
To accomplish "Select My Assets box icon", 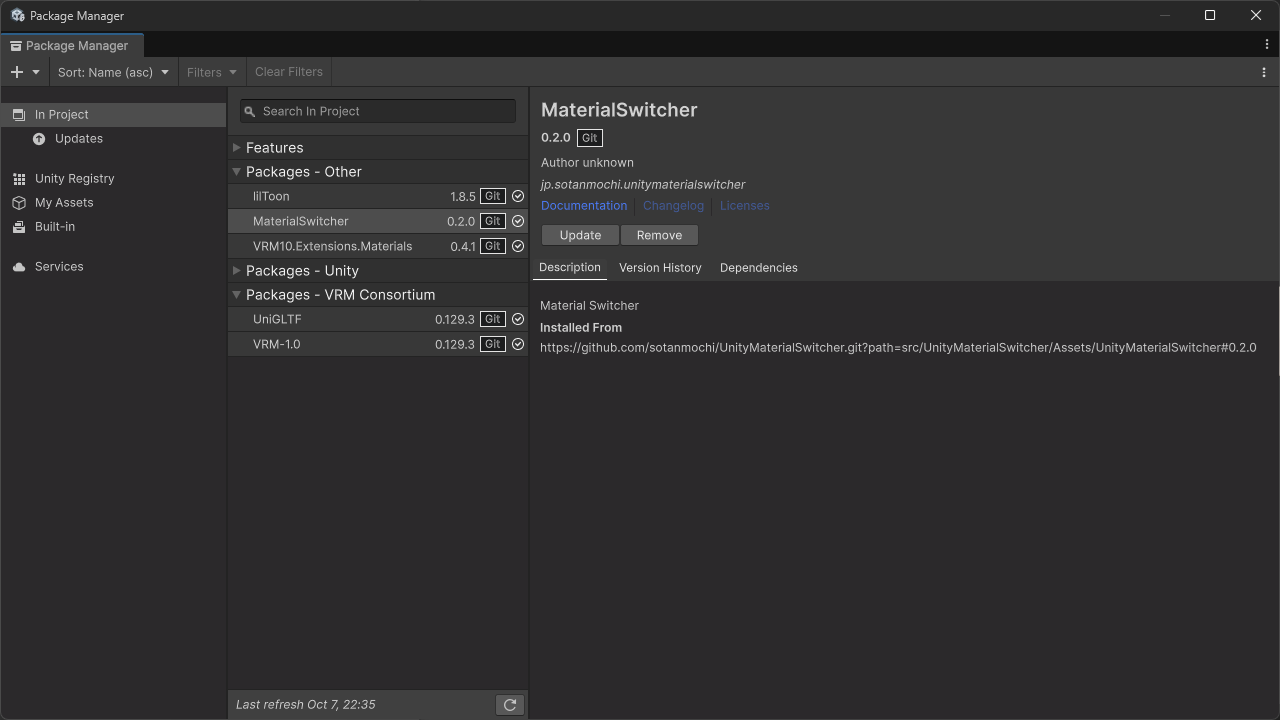I will 19,203.
